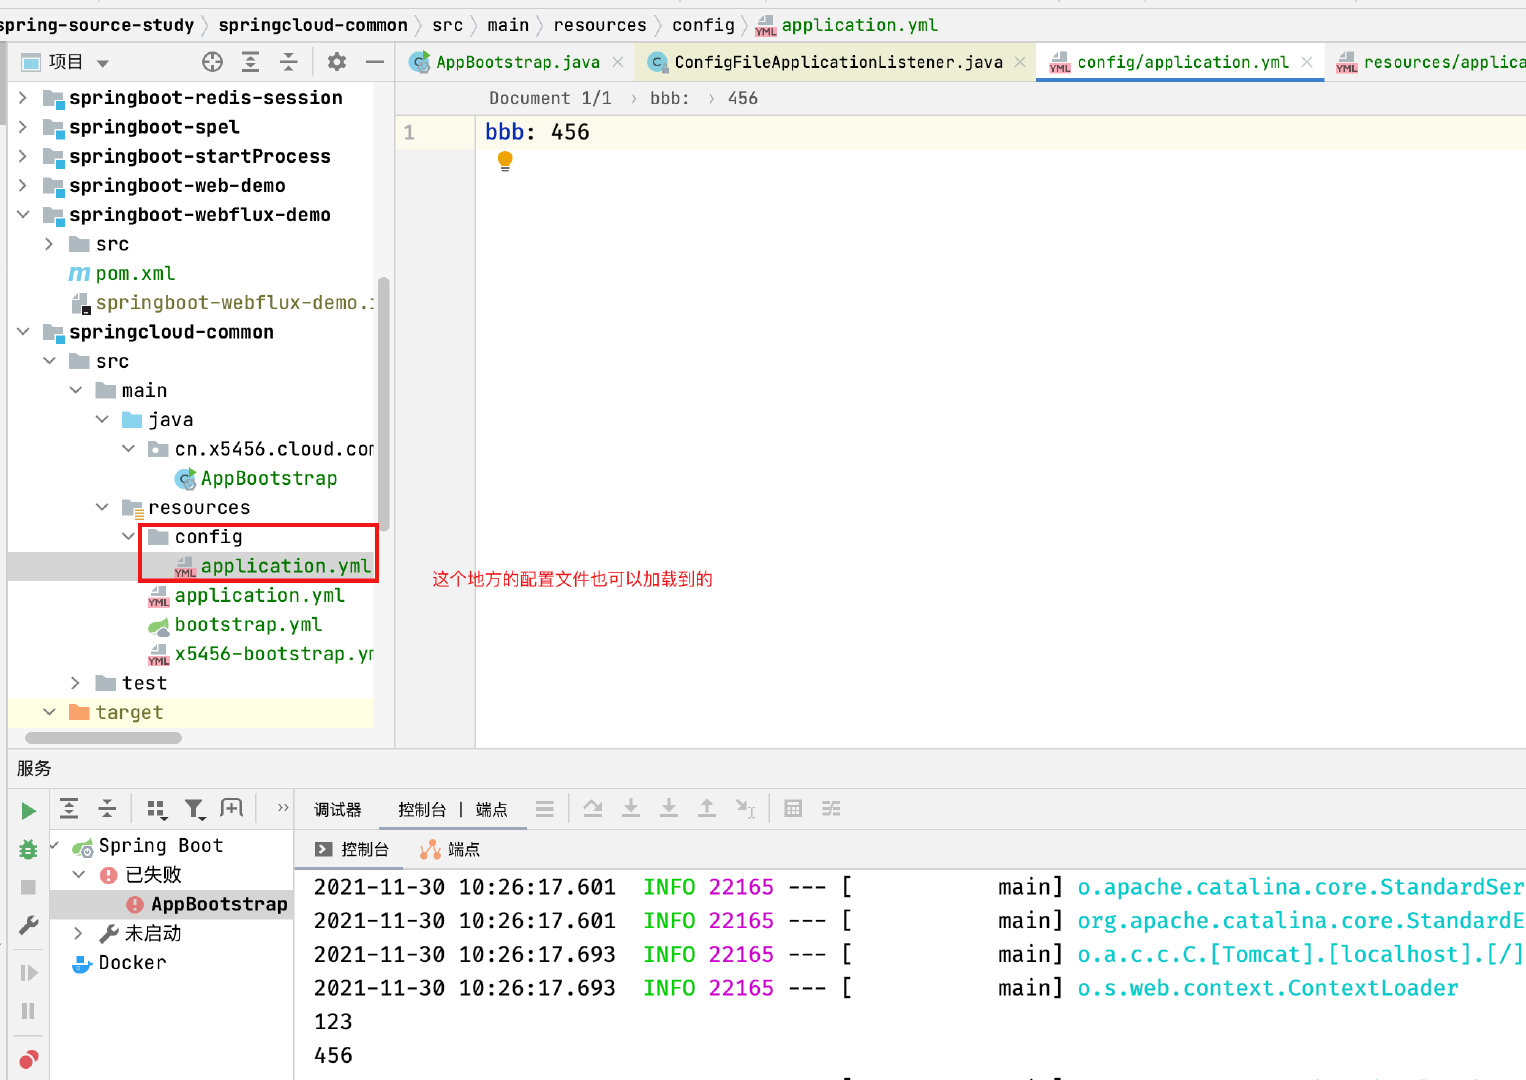Close ConfigFileApplicationListener.java tab
The height and width of the screenshot is (1080, 1526).
pyautogui.click(x=1020, y=62)
